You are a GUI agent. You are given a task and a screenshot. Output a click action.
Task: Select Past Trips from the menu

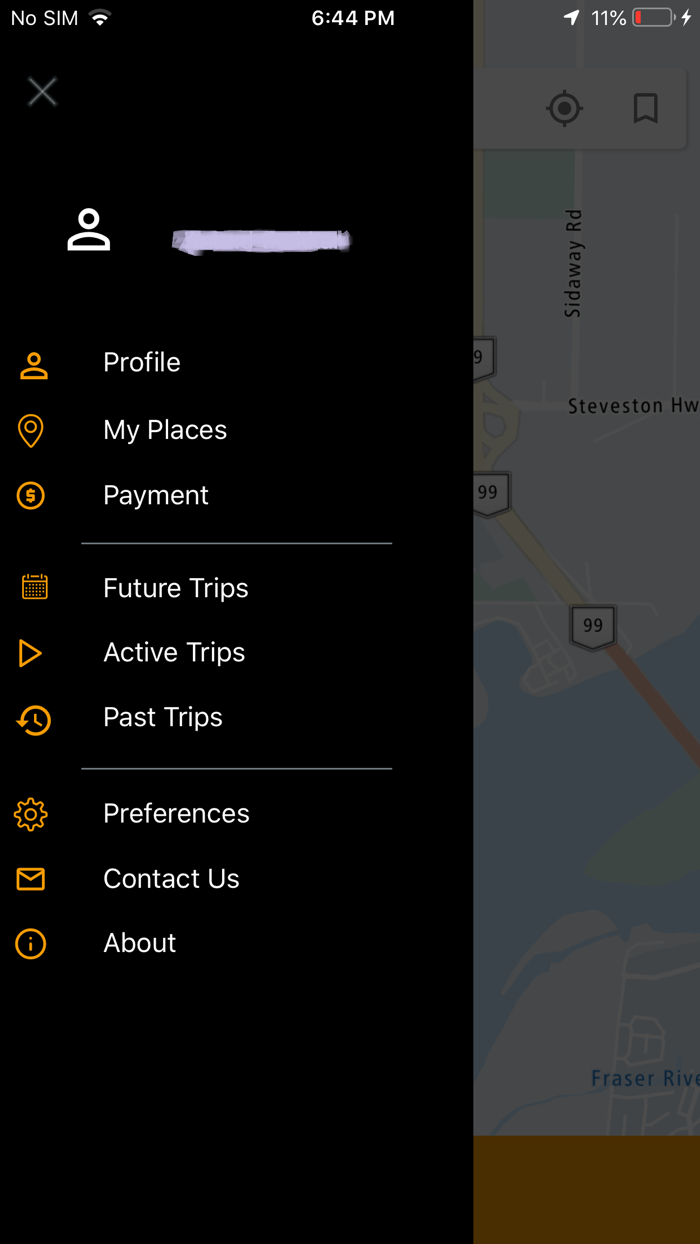point(162,717)
